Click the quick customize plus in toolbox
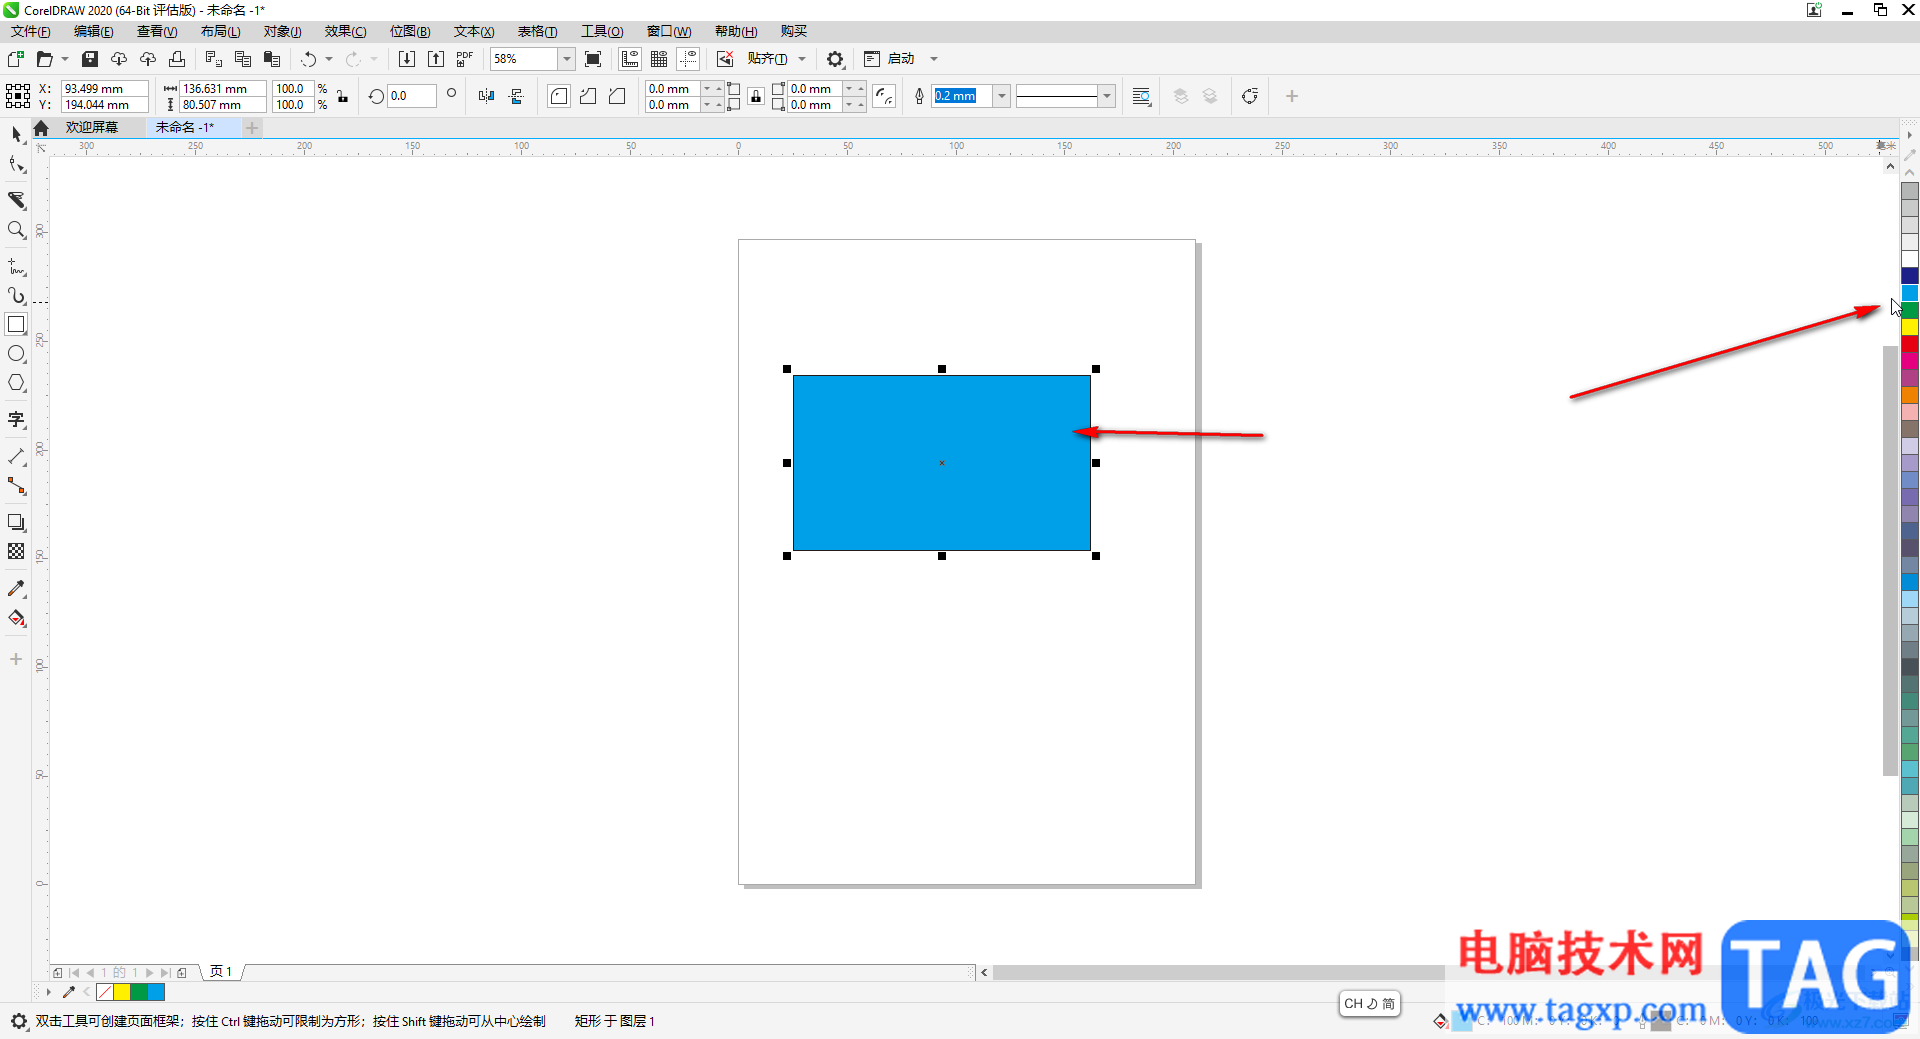This screenshot has width=1920, height=1039. click(x=16, y=659)
